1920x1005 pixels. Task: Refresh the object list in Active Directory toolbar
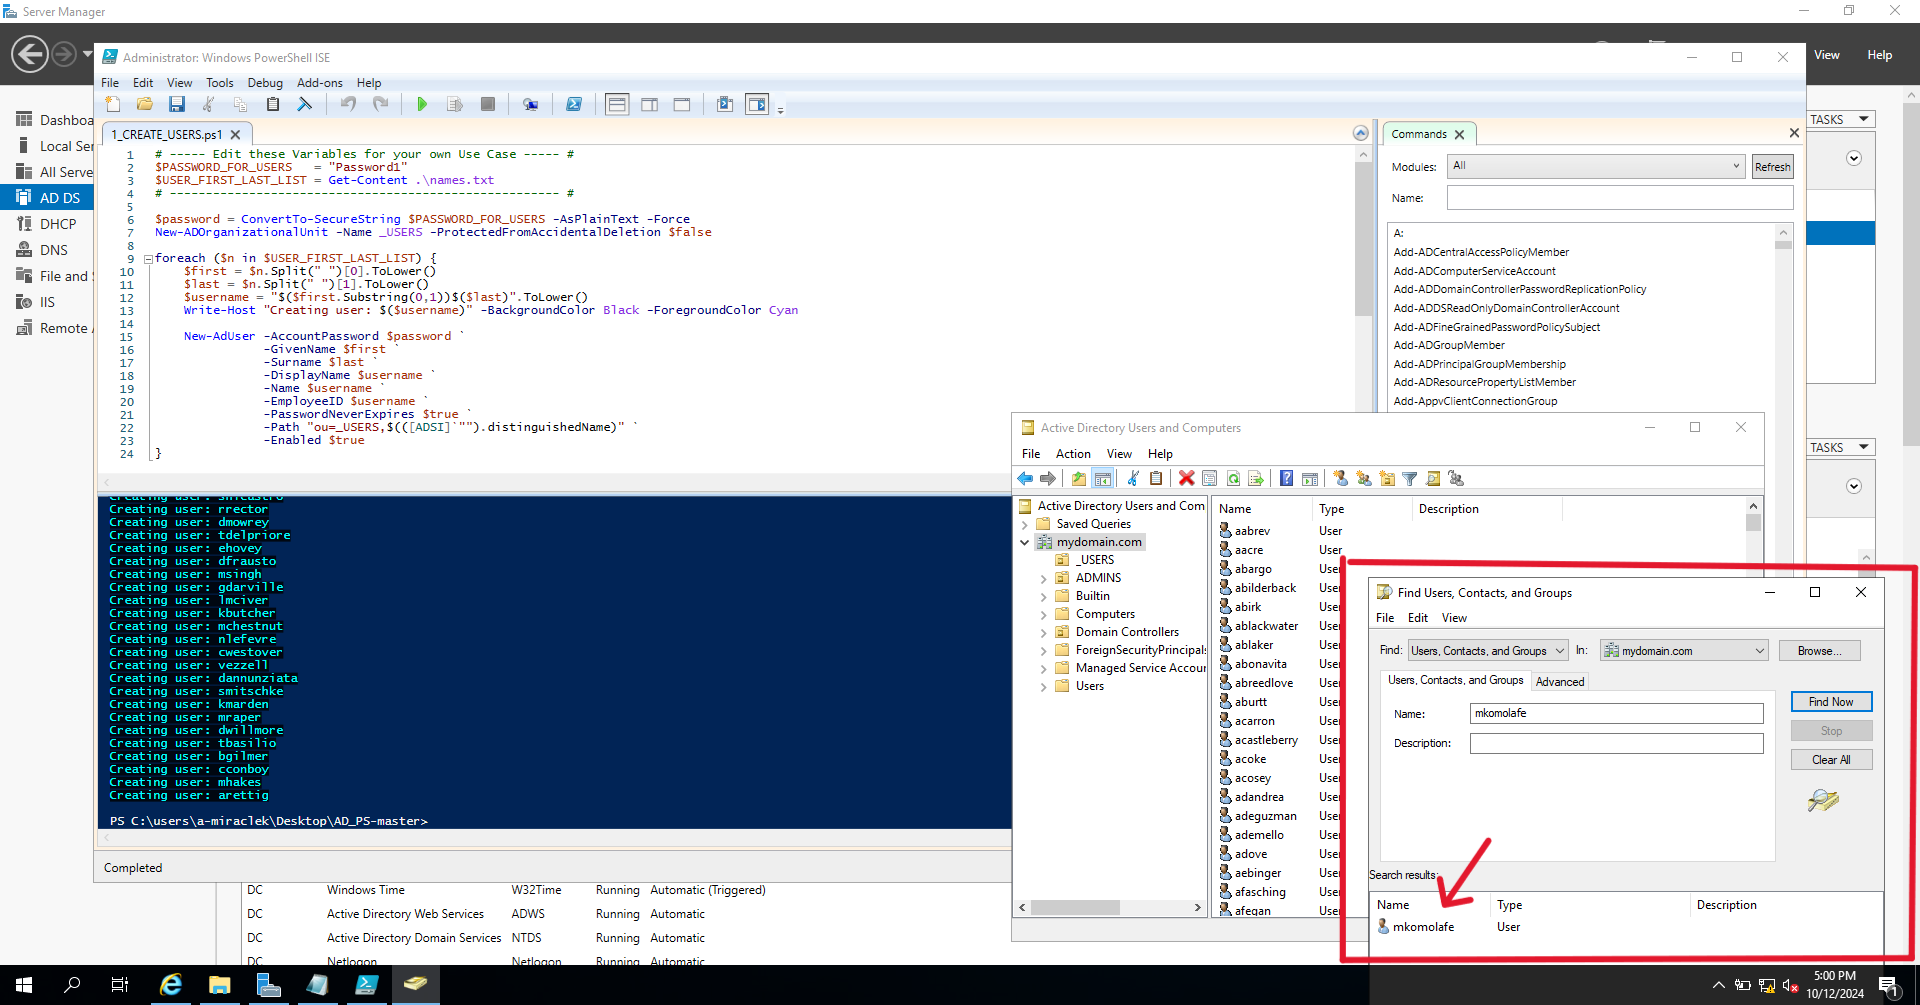(1233, 478)
